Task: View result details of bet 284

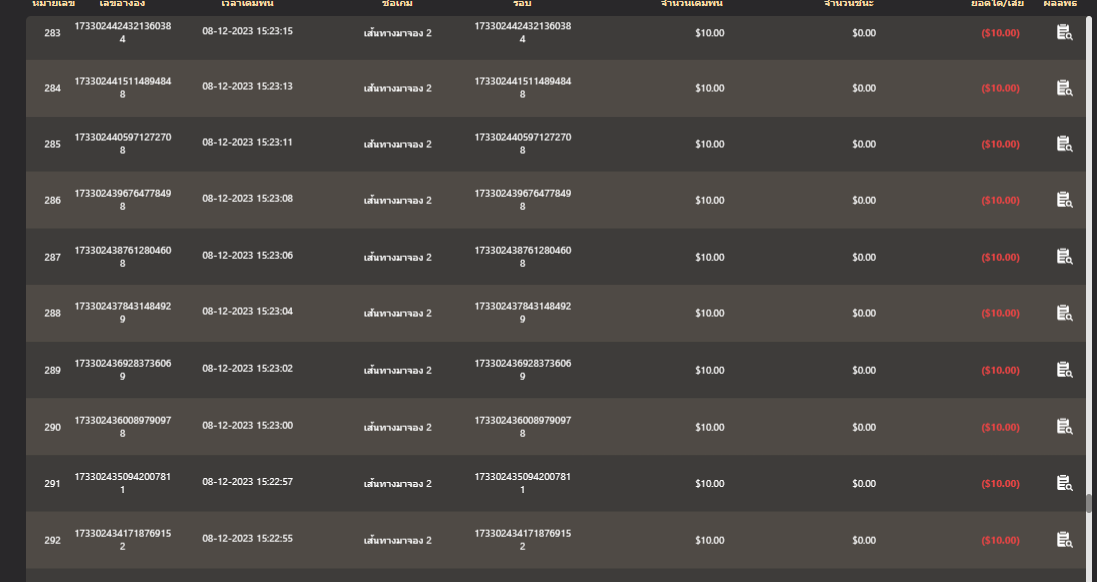Action: 1064,88
